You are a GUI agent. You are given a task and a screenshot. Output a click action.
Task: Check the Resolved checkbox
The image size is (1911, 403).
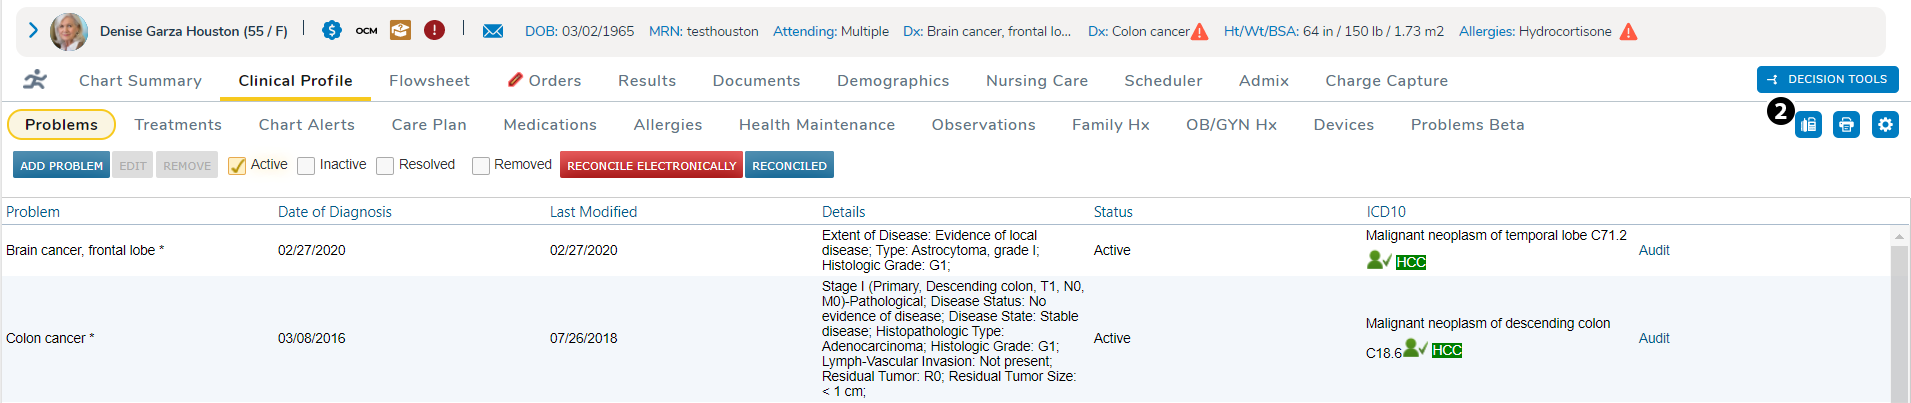[385, 166]
